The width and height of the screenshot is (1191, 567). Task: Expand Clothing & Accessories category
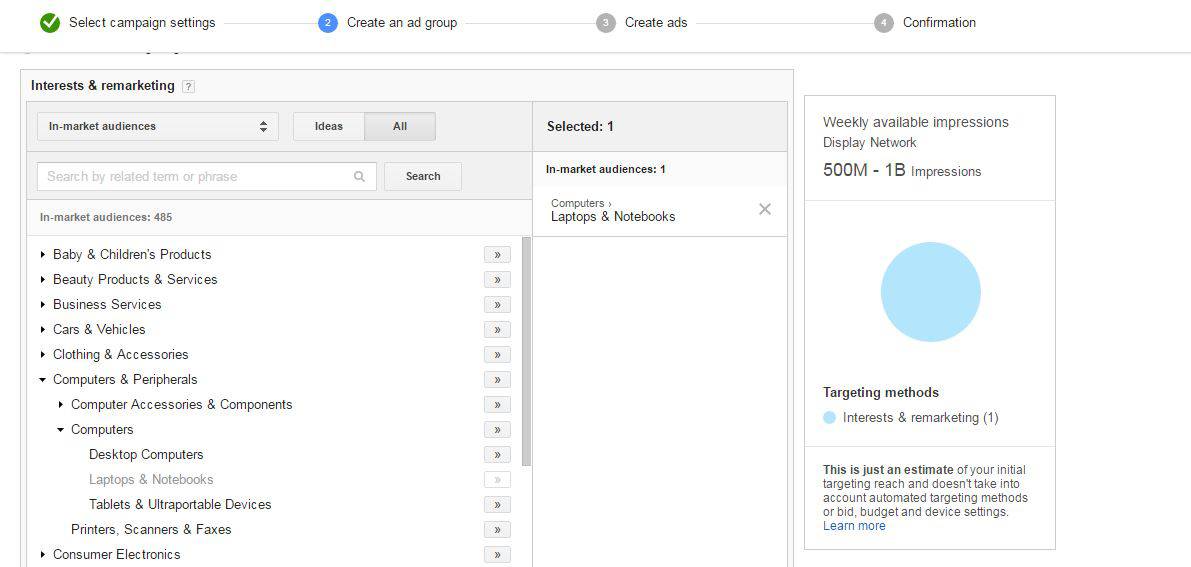[43, 355]
